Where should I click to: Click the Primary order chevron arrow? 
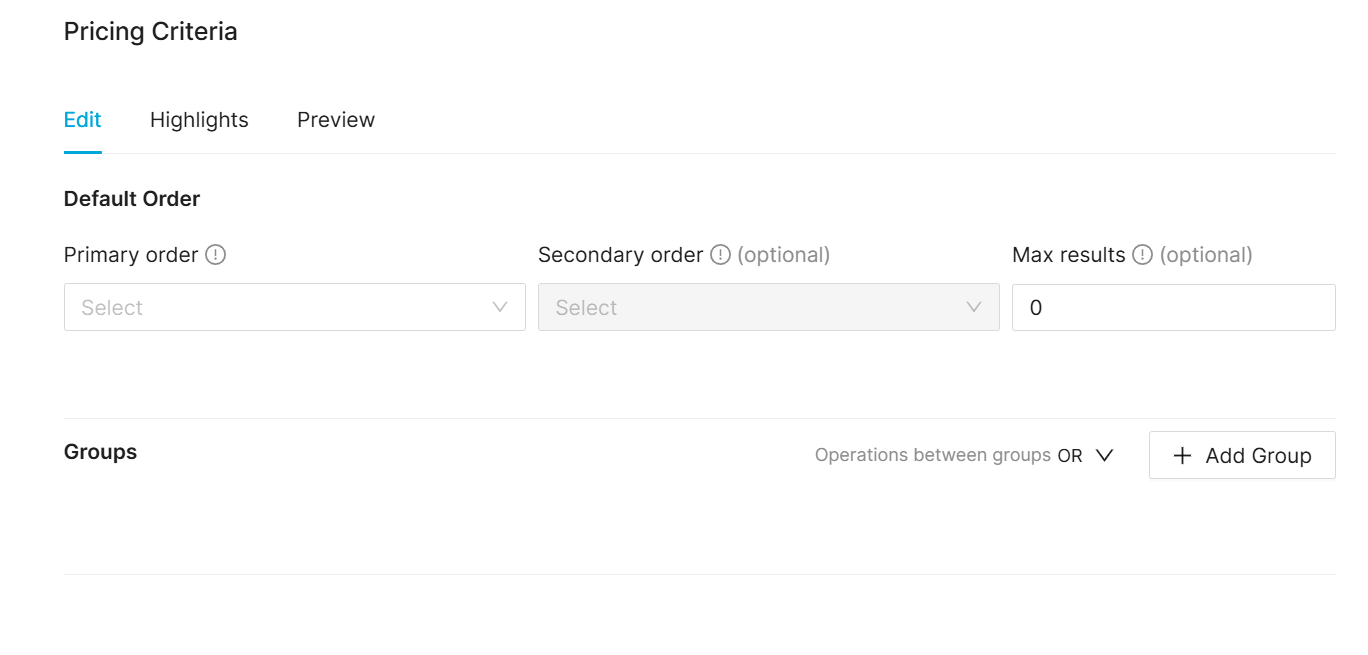click(500, 307)
